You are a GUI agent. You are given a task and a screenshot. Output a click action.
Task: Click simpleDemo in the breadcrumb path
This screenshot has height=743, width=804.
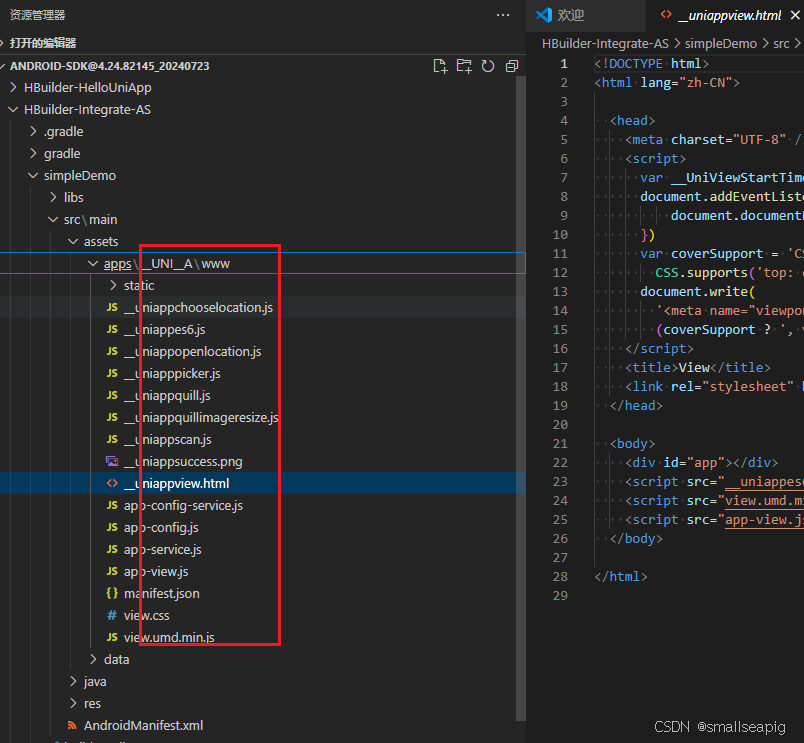tap(720, 44)
